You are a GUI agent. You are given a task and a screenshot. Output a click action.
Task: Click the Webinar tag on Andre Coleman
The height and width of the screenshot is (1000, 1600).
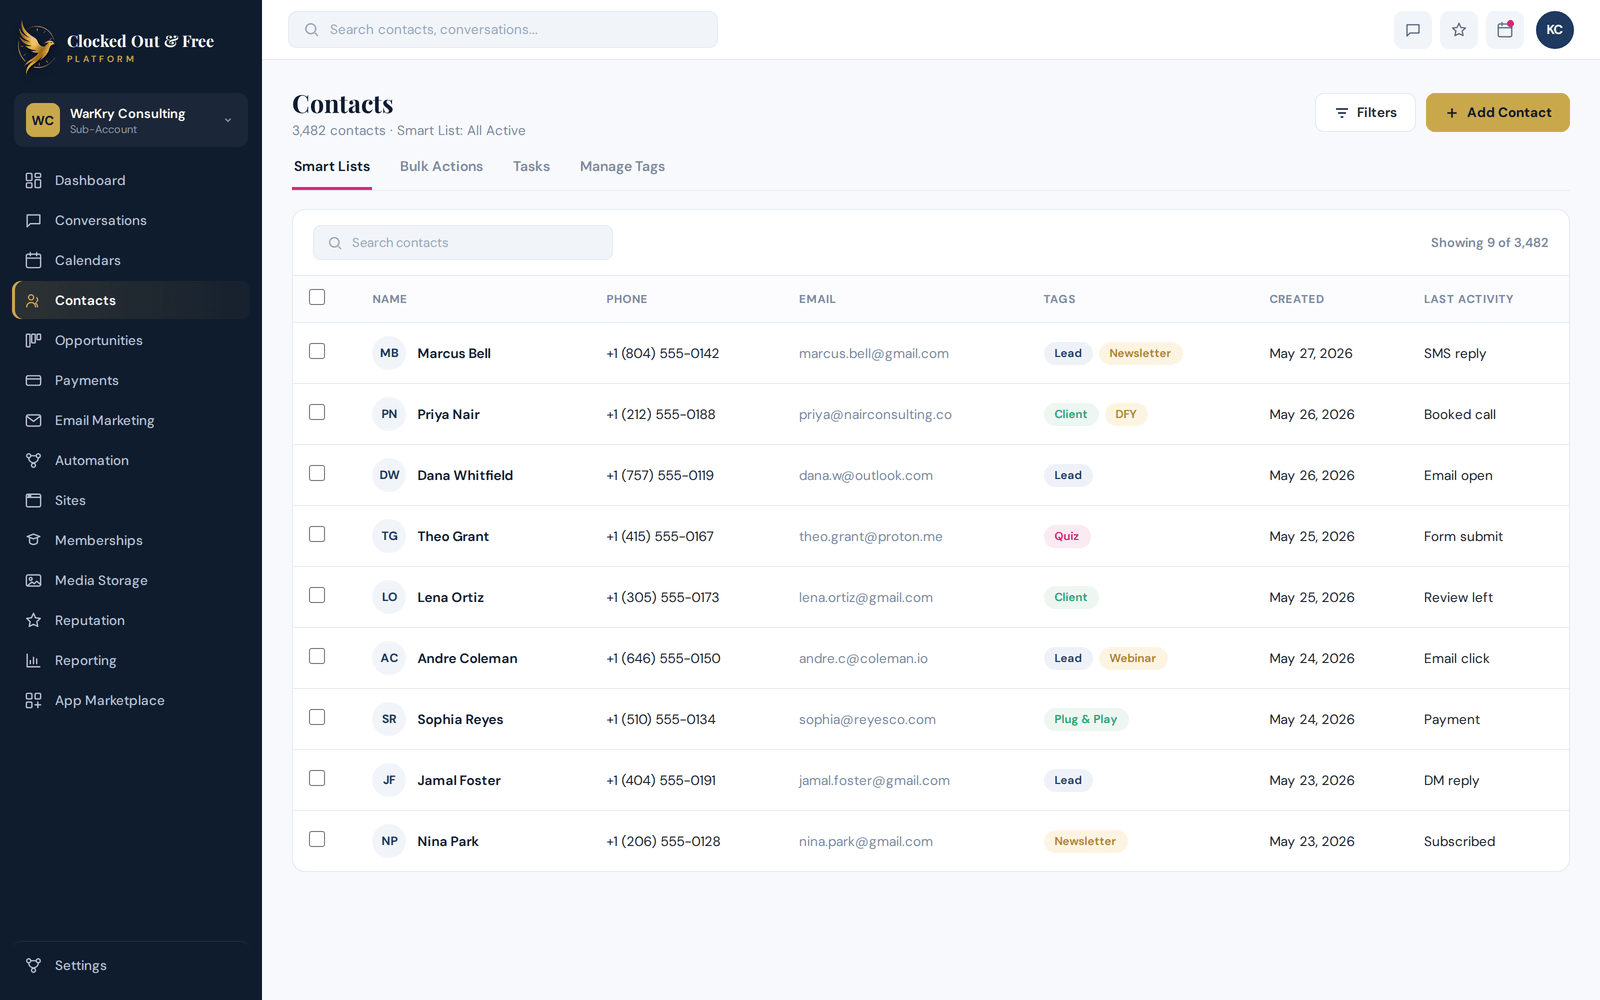(1132, 658)
